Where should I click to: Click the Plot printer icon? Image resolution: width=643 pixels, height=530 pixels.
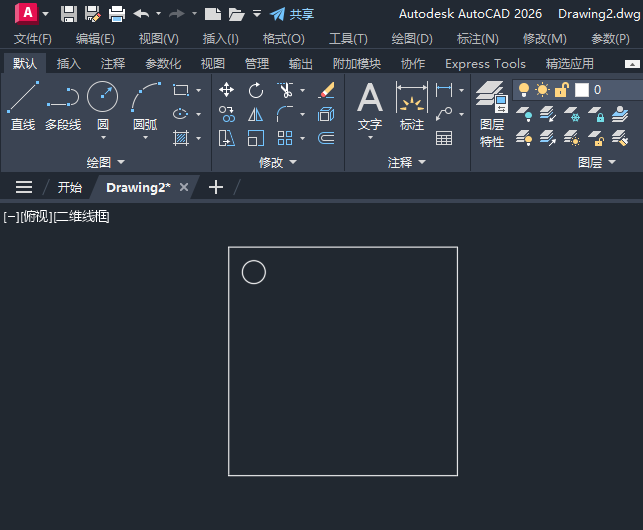coord(117,14)
